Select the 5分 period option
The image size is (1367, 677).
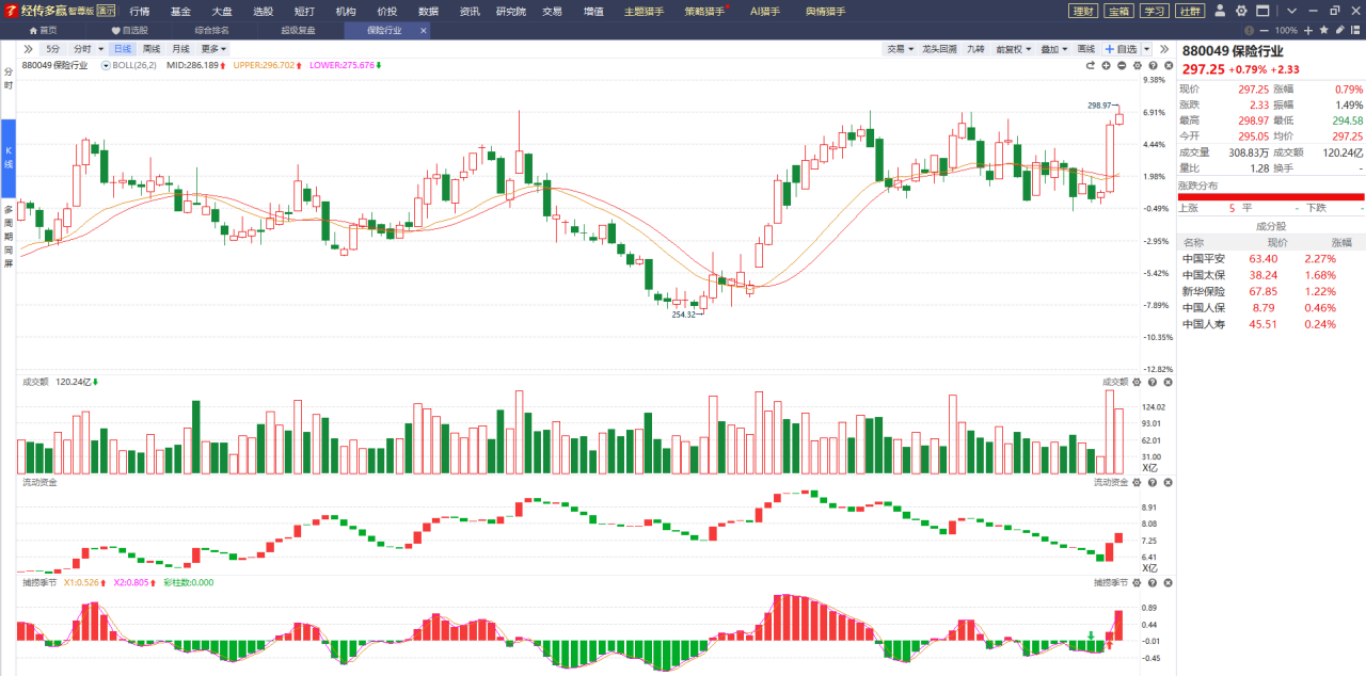pos(53,49)
